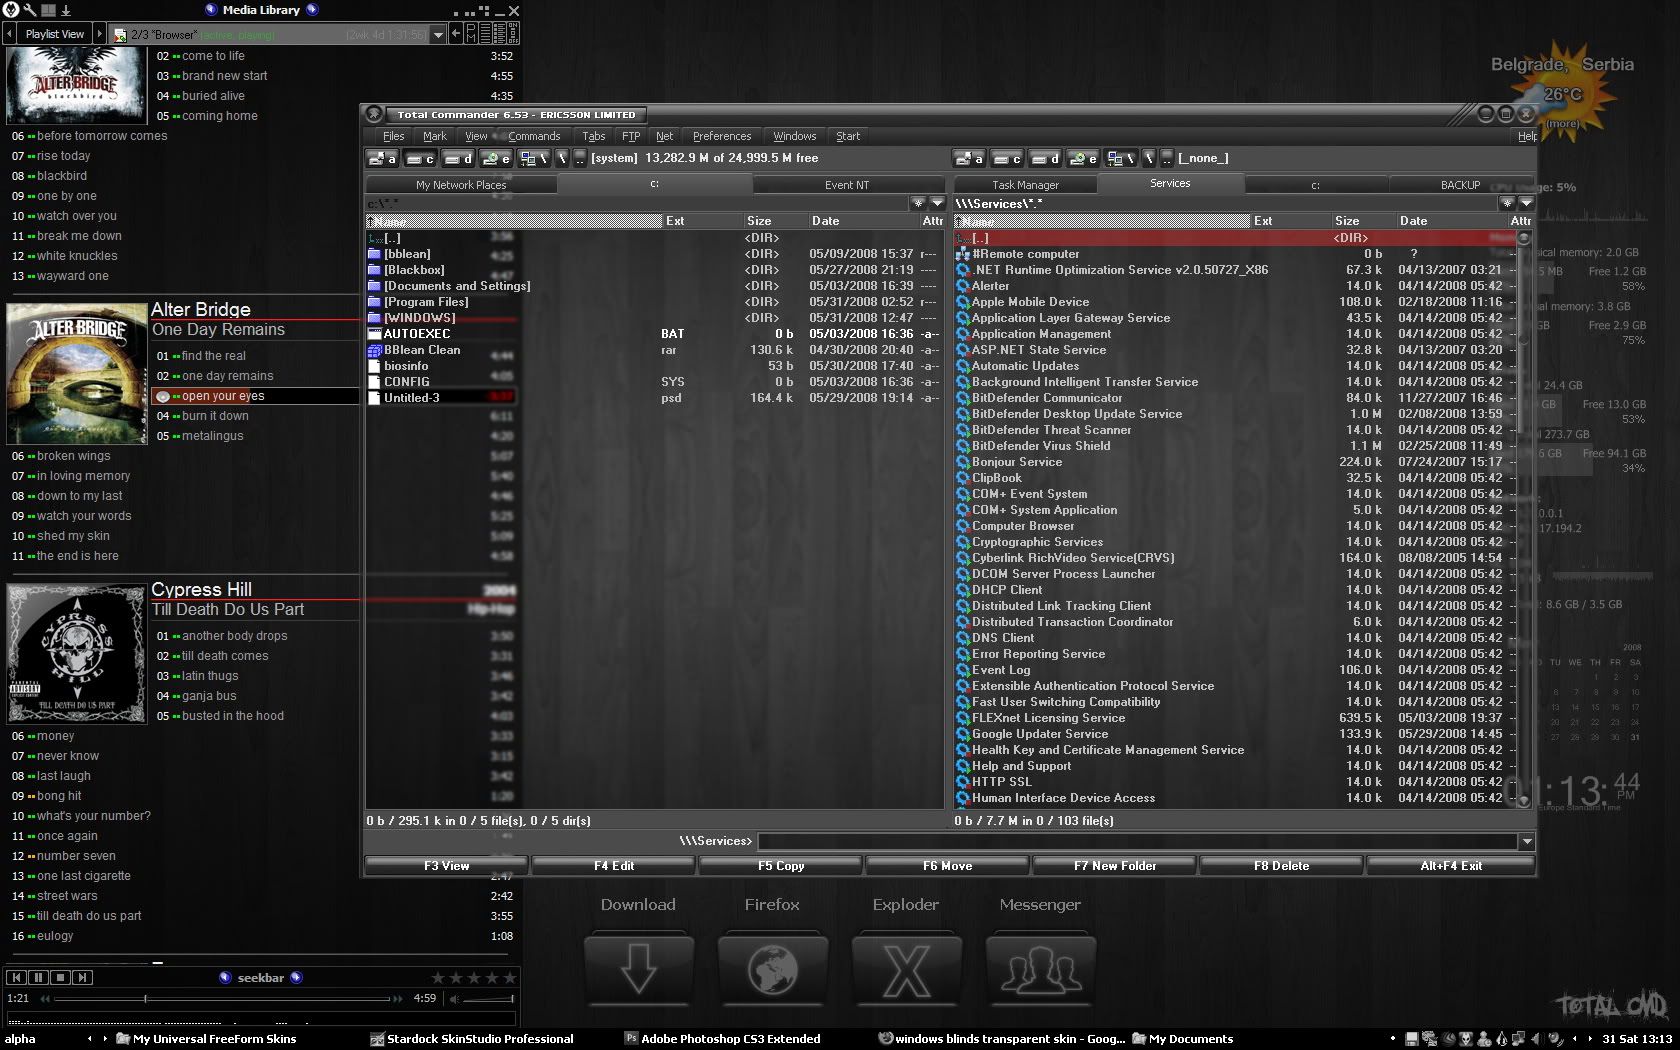Select drive e in left panel drive bar
1680x1050 pixels.
click(496, 158)
